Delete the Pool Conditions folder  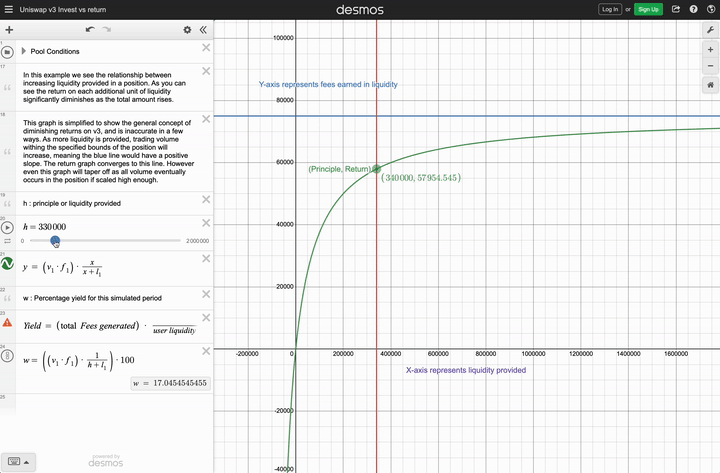click(206, 48)
